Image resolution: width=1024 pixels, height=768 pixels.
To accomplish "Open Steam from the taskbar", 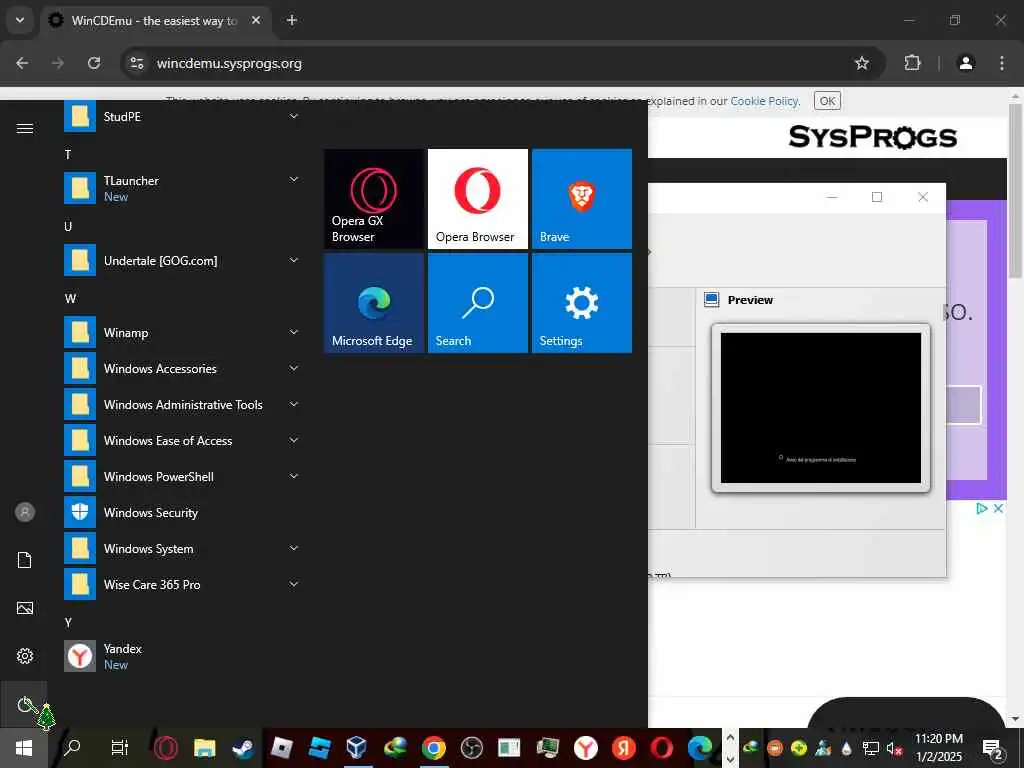I will click(x=243, y=747).
